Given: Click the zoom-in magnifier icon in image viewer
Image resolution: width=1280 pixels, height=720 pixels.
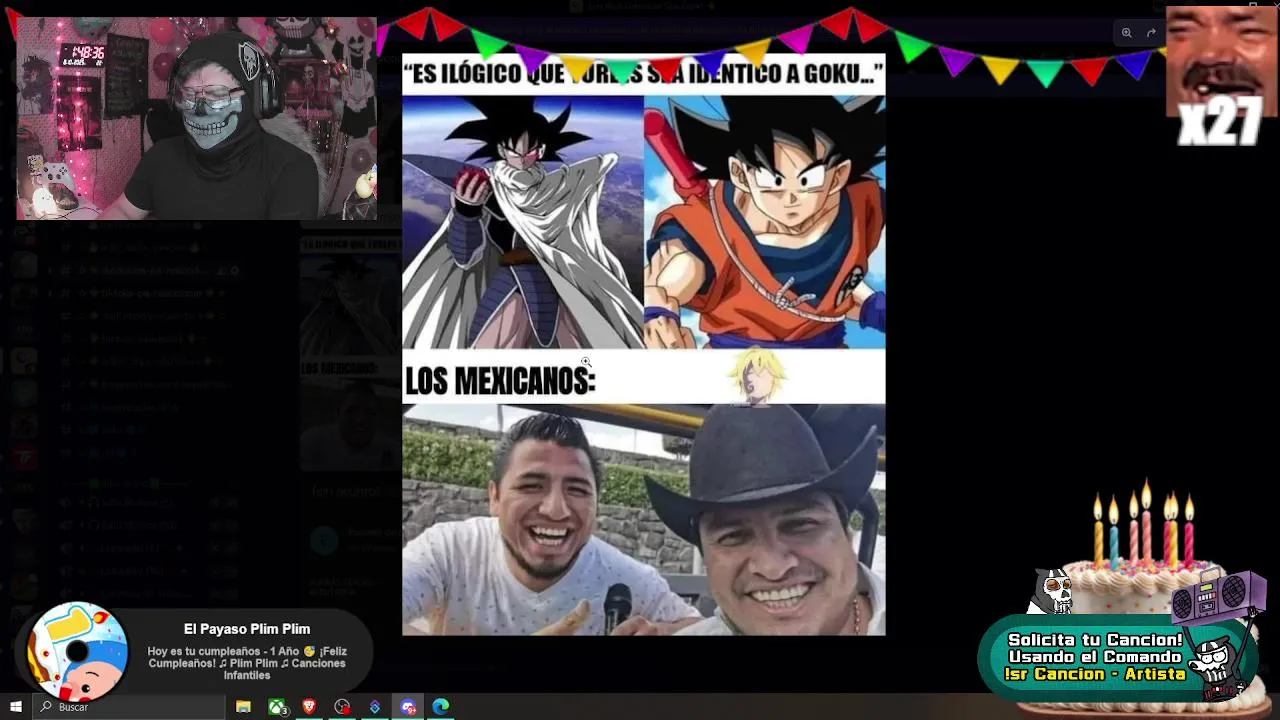Looking at the screenshot, I should click(x=1126, y=33).
